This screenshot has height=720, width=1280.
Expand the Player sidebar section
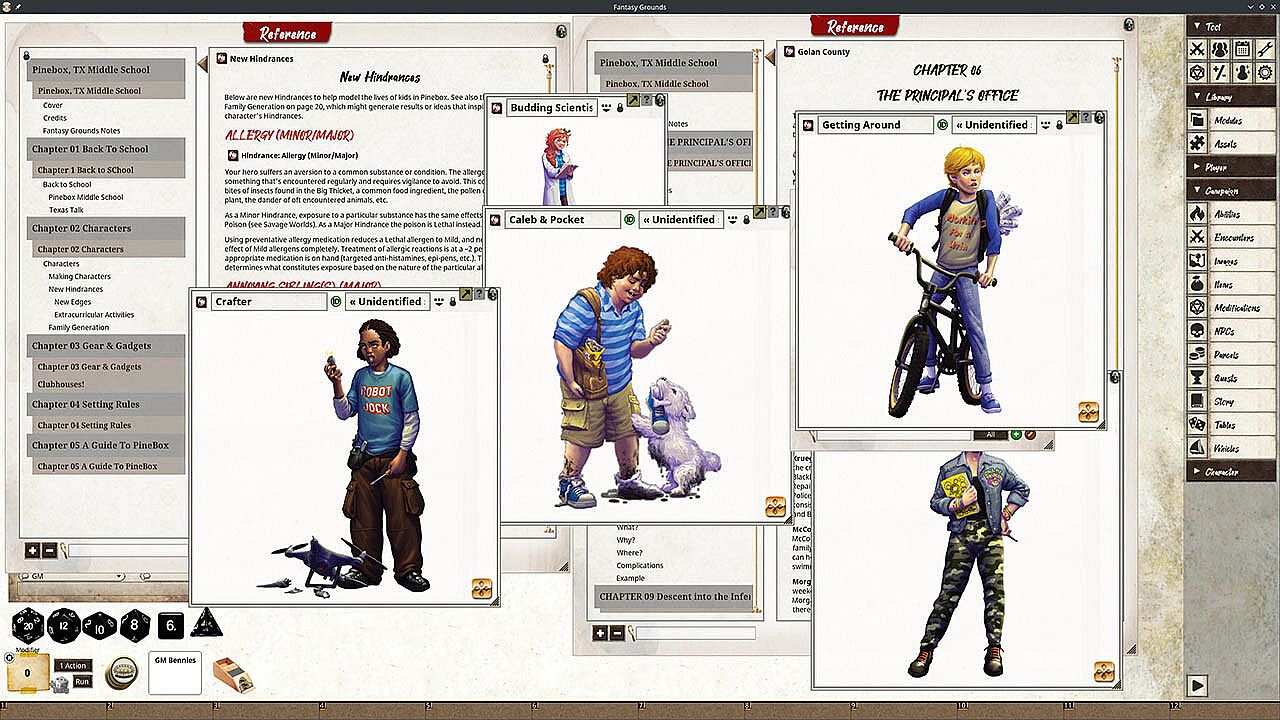click(1230, 167)
